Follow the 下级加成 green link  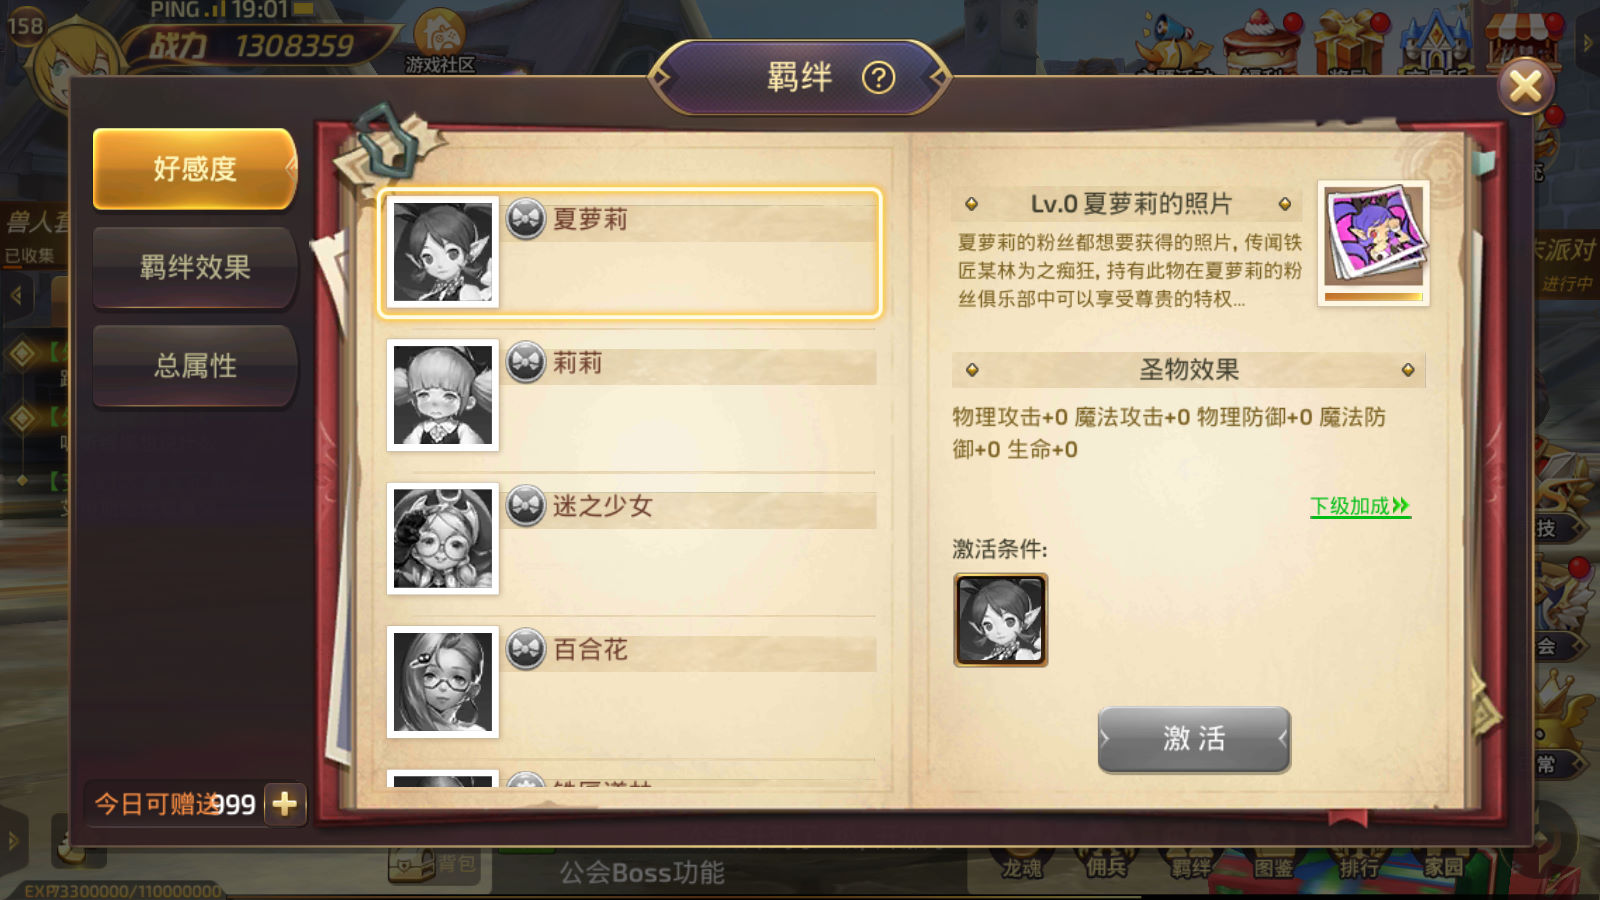(1360, 506)
